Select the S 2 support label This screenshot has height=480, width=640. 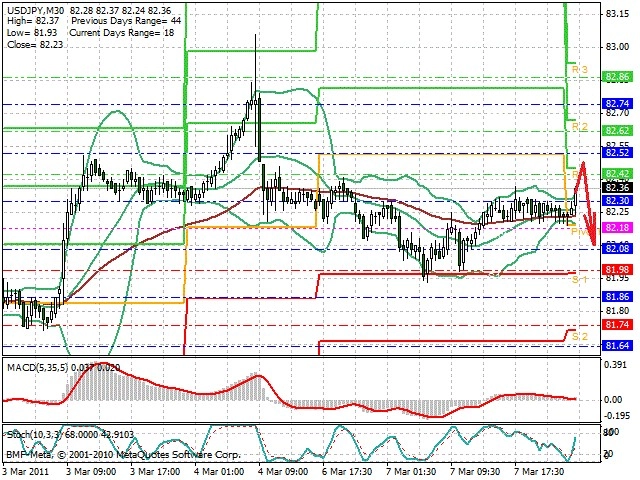click(580, 337)
